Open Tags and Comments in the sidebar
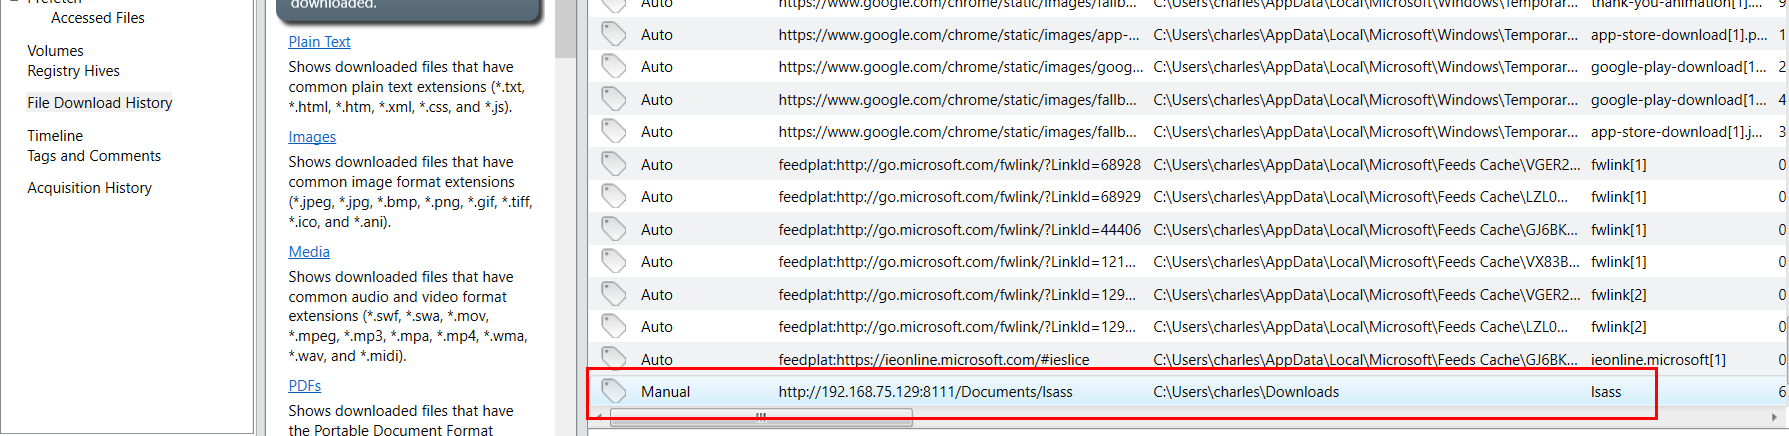The height and width of the screenshot is (436, 1789). tap(94, 156)
